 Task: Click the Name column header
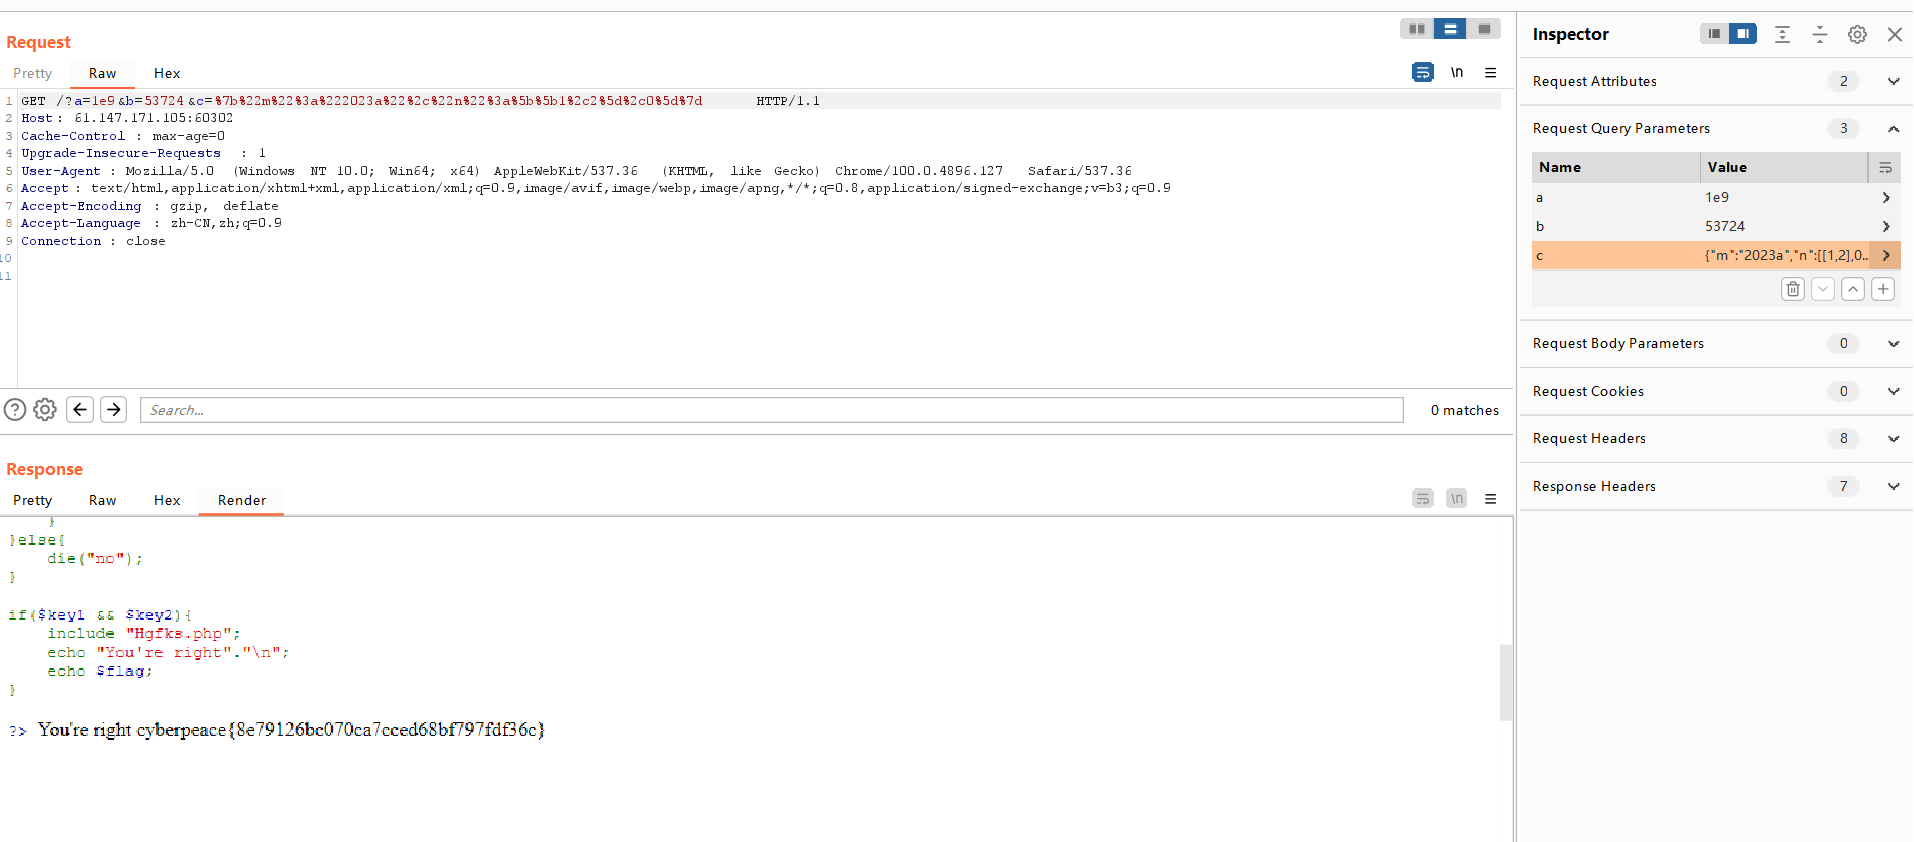1615,167
